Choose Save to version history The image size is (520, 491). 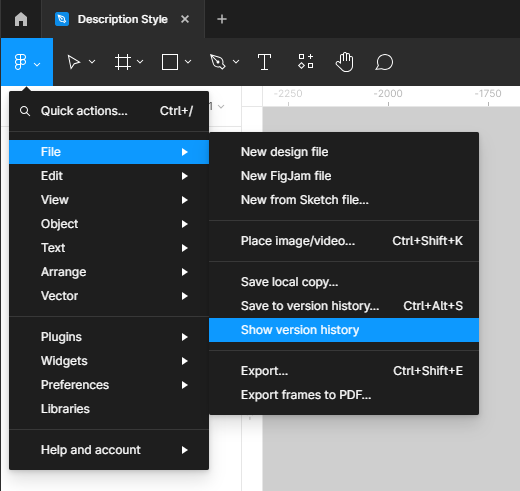[x=344, y=306]
